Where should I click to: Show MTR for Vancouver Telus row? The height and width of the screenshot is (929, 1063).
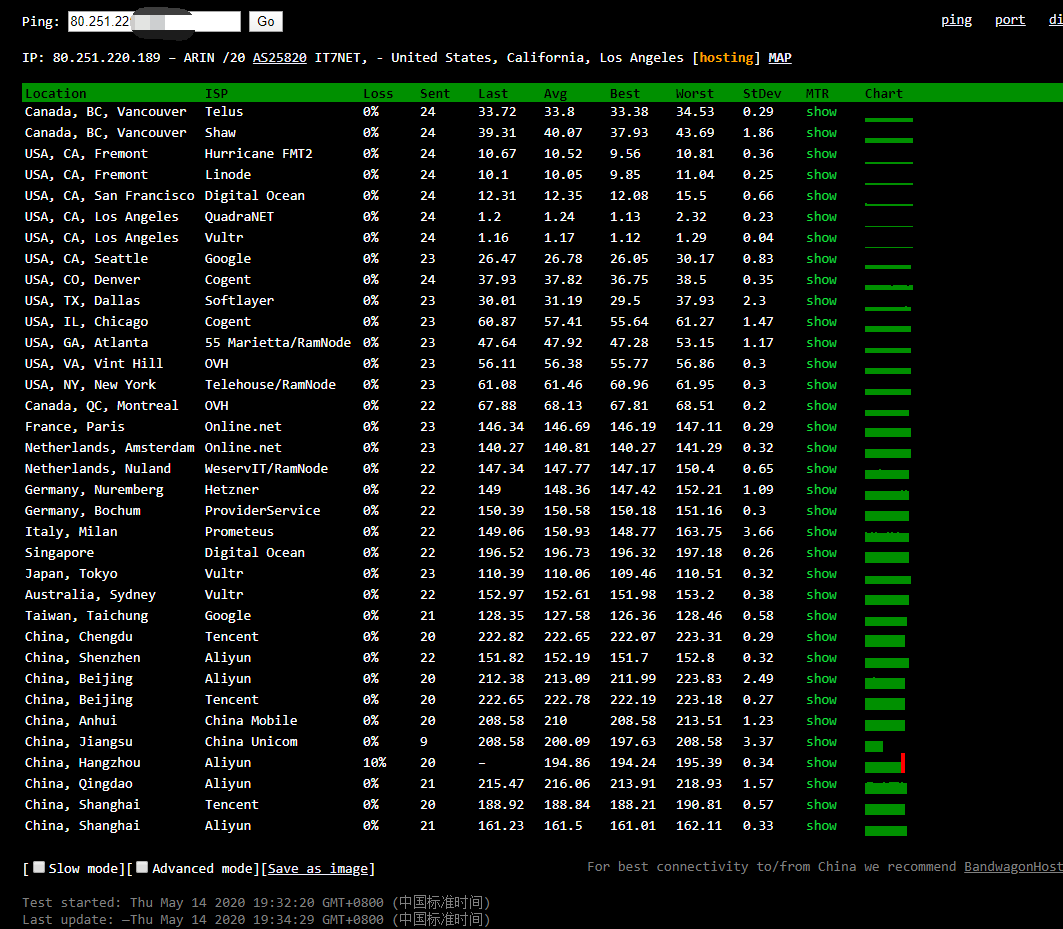click(x=821, y=112)
